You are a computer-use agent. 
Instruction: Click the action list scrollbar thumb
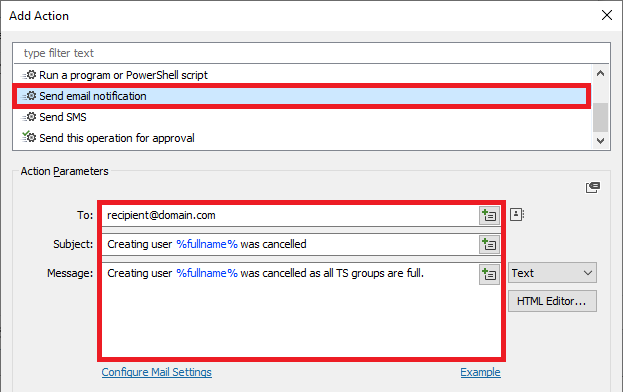pos(600,117)
